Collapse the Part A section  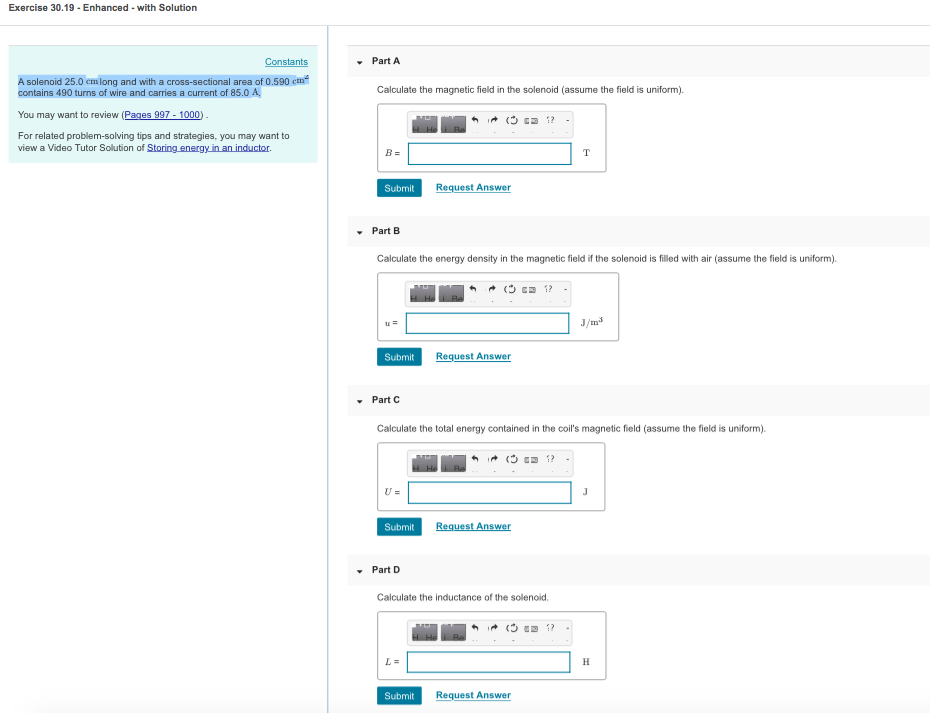click(x=359, y=61)
